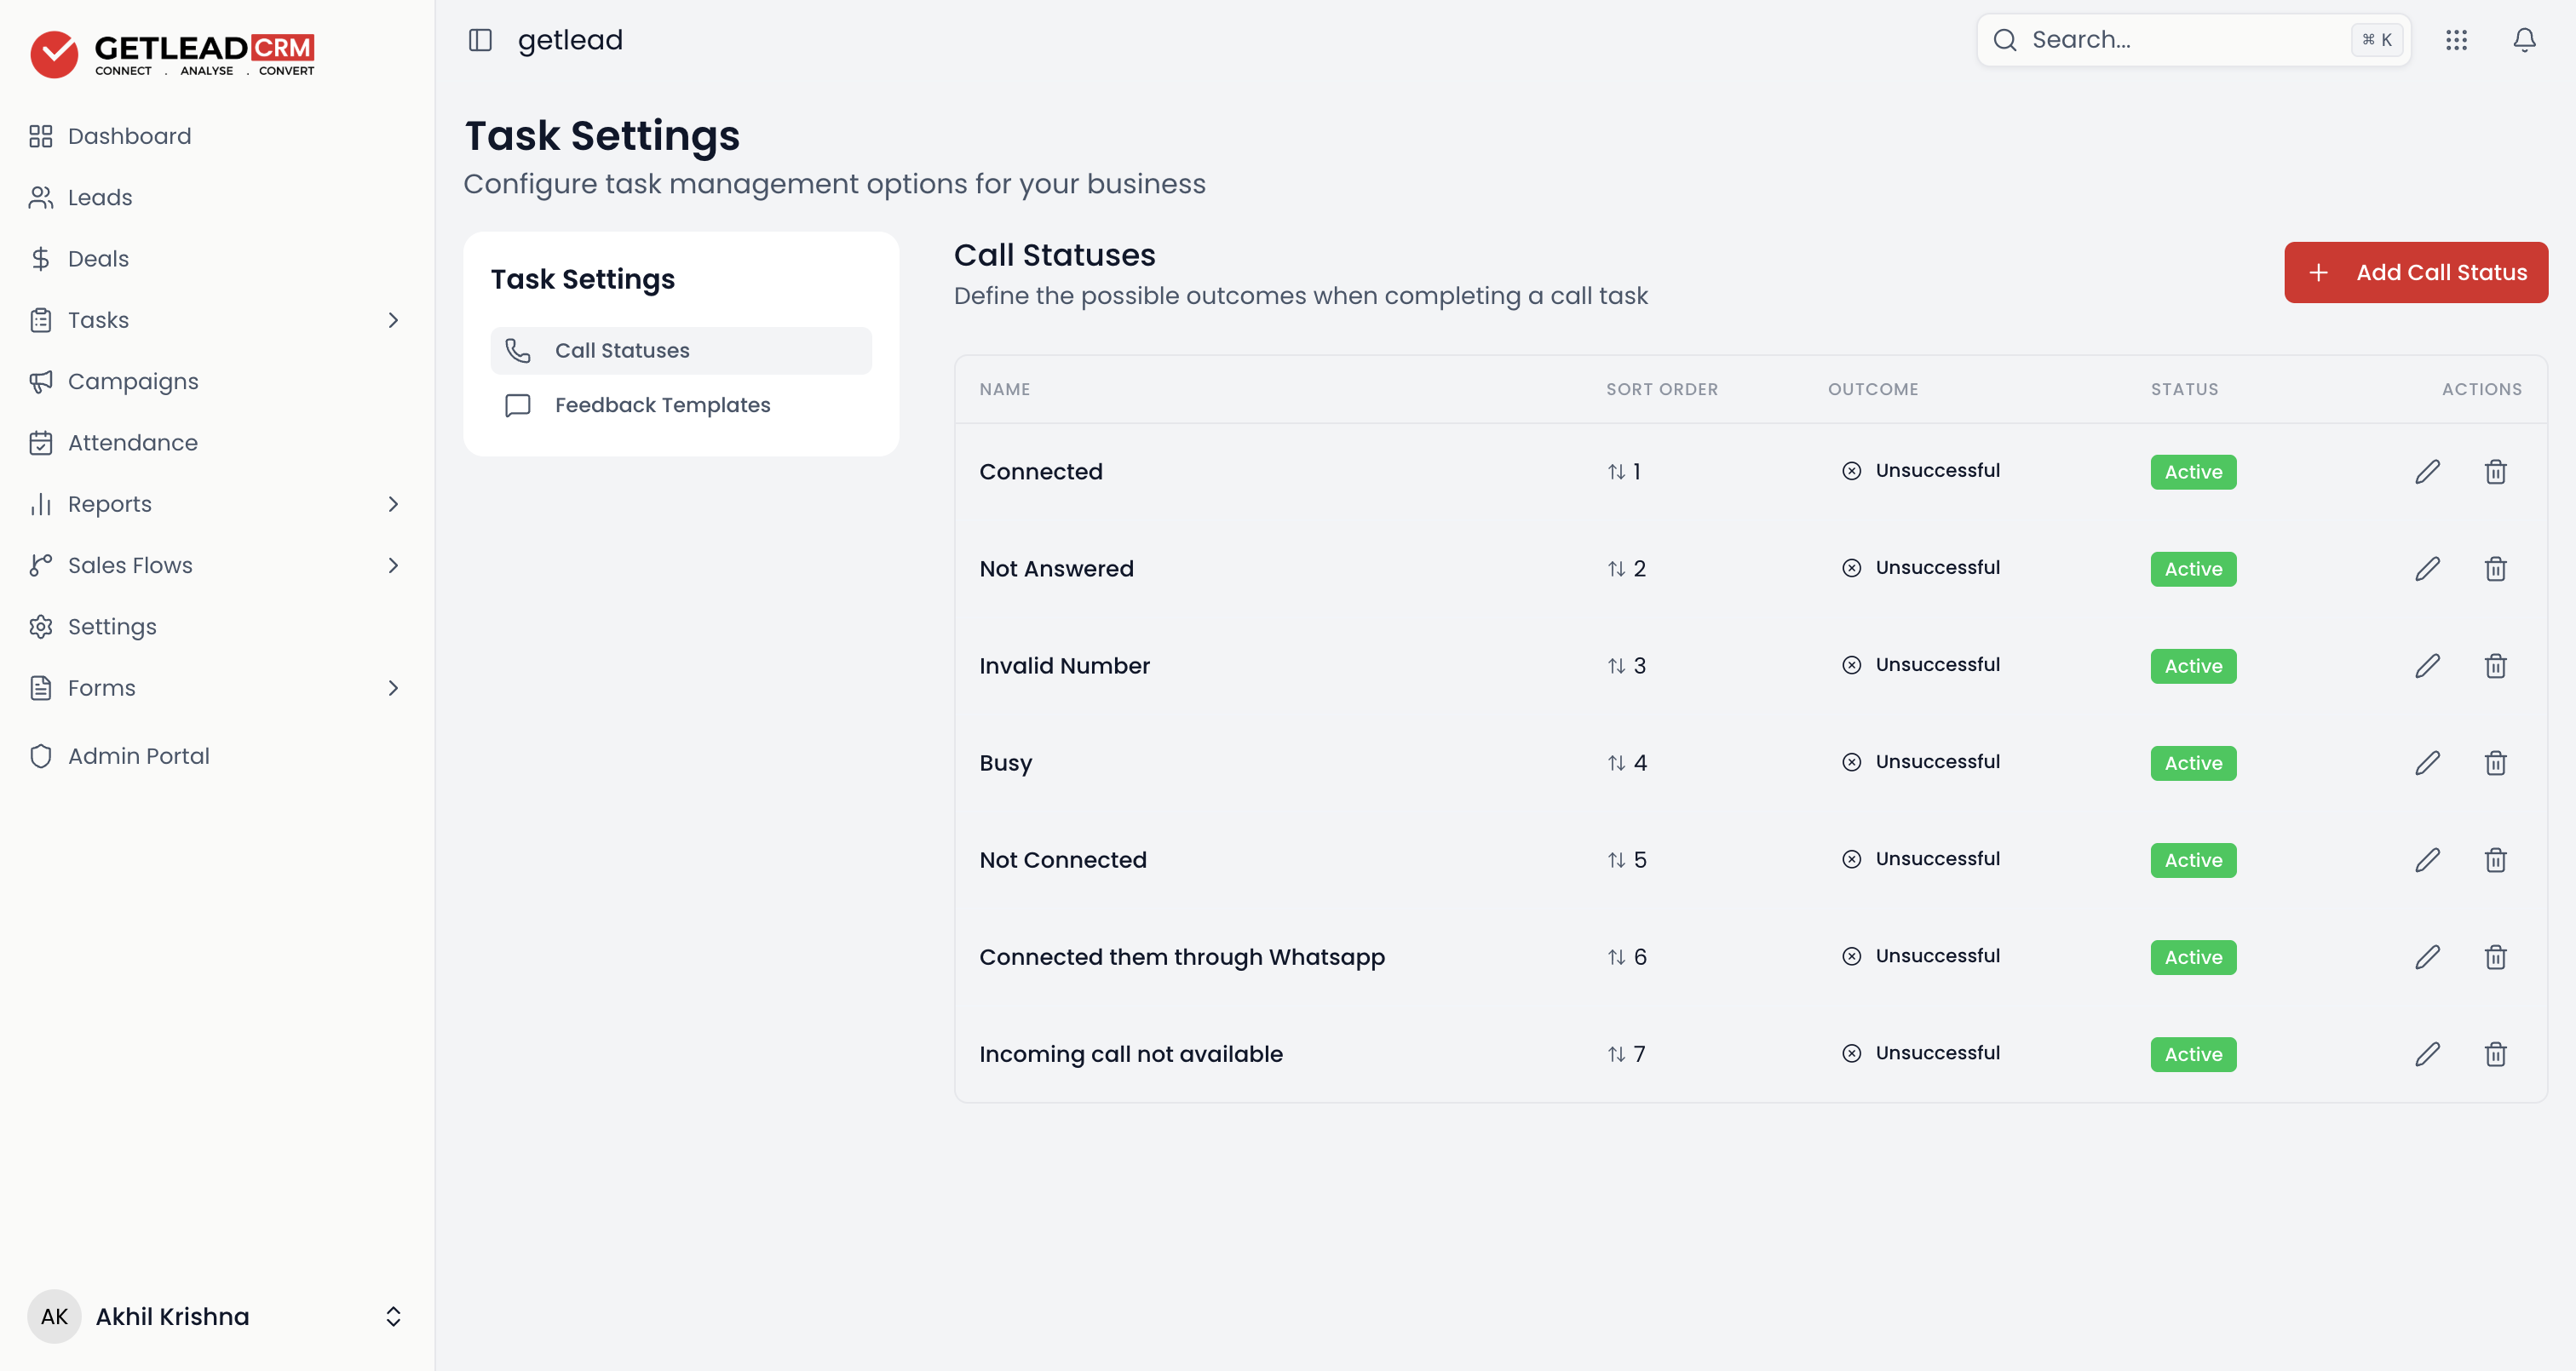
Task: Click the sort order handle for Invalid Number
Action: pos(1616,666)
